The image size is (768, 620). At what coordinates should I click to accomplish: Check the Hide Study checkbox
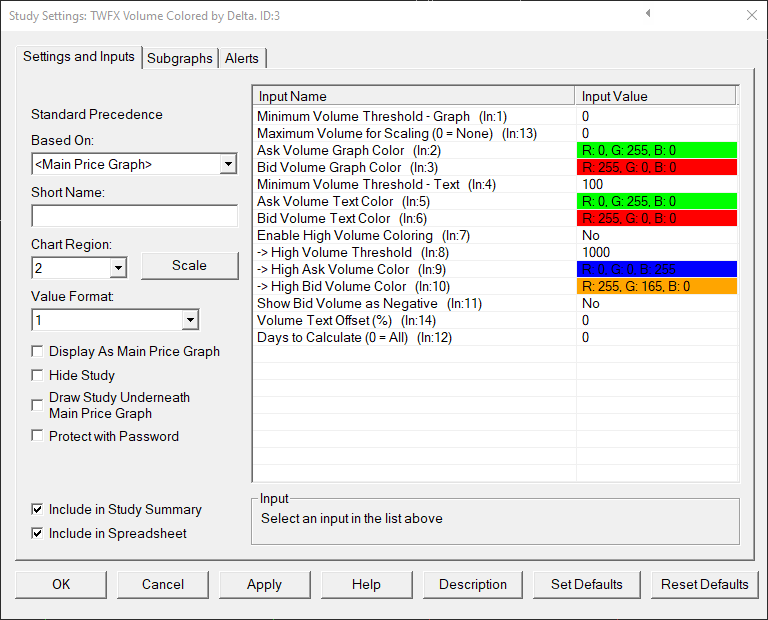click(x=38, y=375)
